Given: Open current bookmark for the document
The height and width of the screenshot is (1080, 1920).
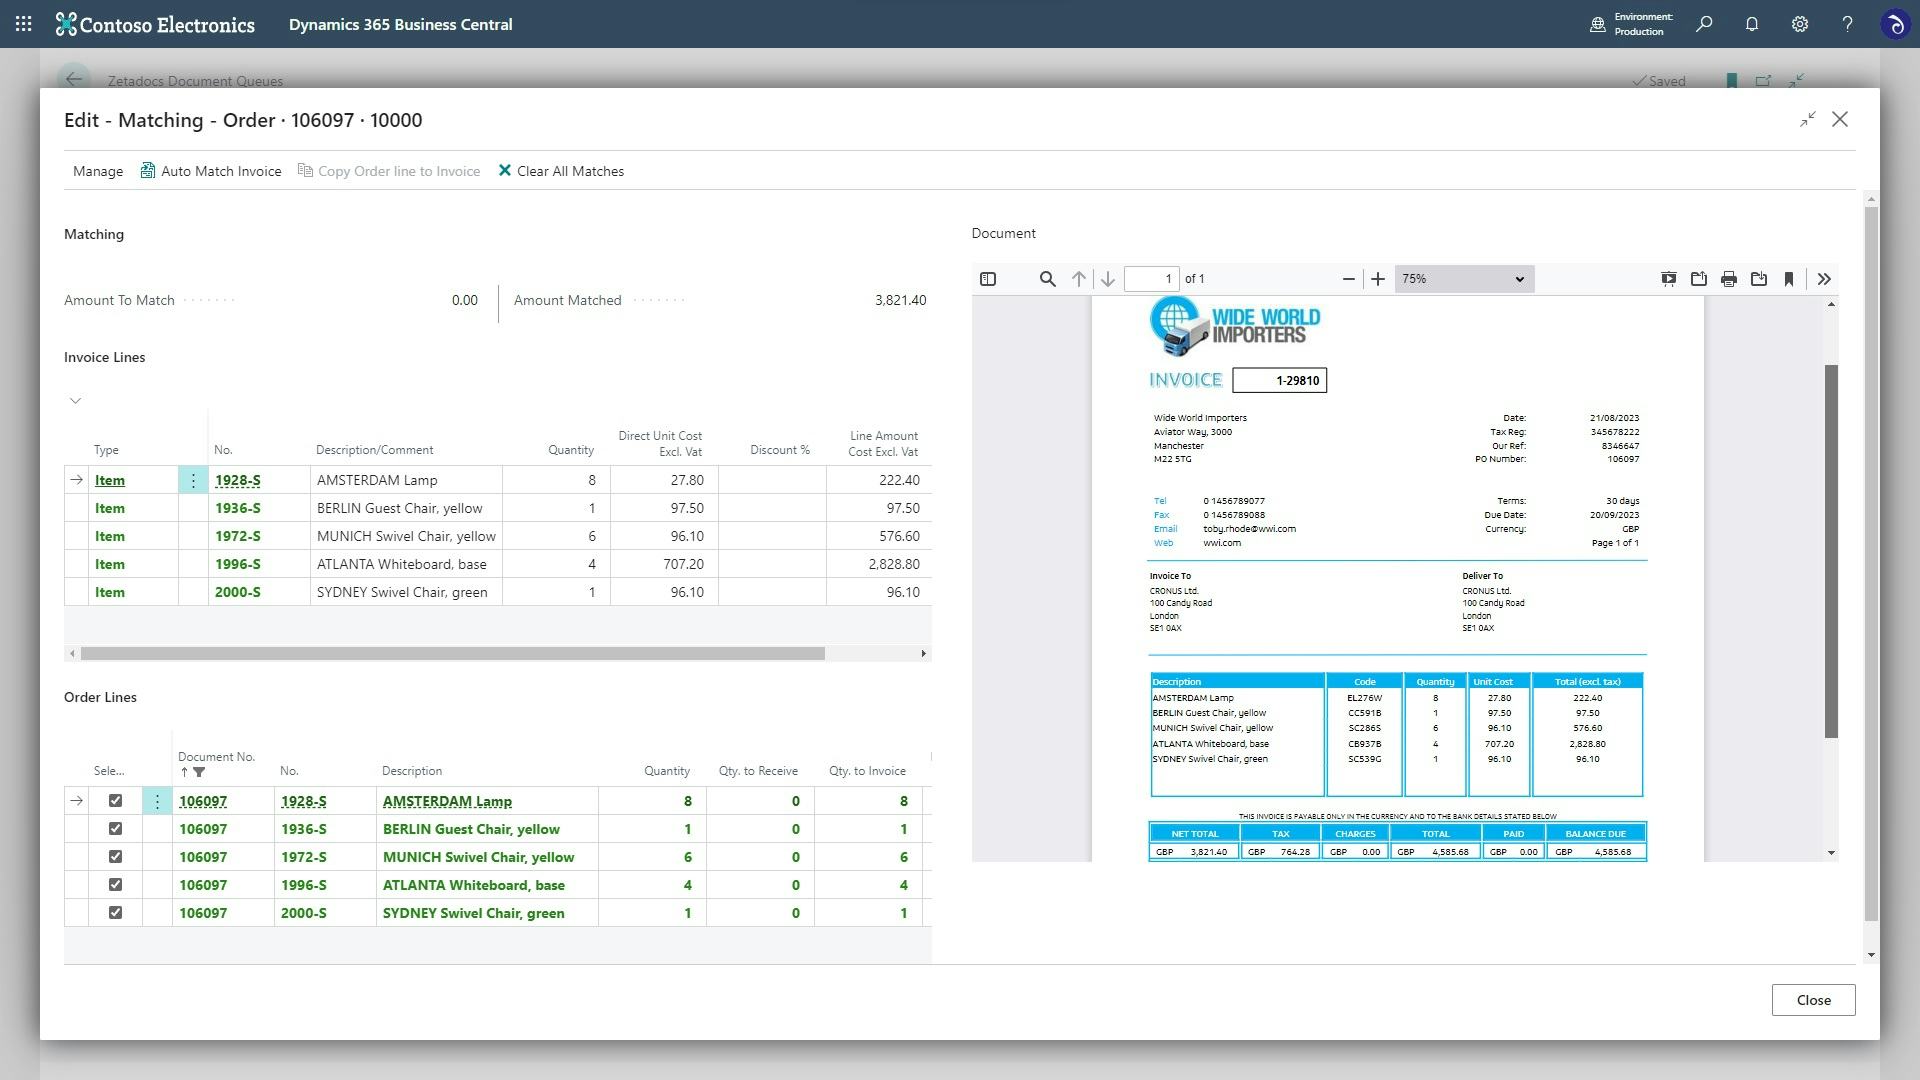Looking at the screenshot, I should tap(1788, 279).
